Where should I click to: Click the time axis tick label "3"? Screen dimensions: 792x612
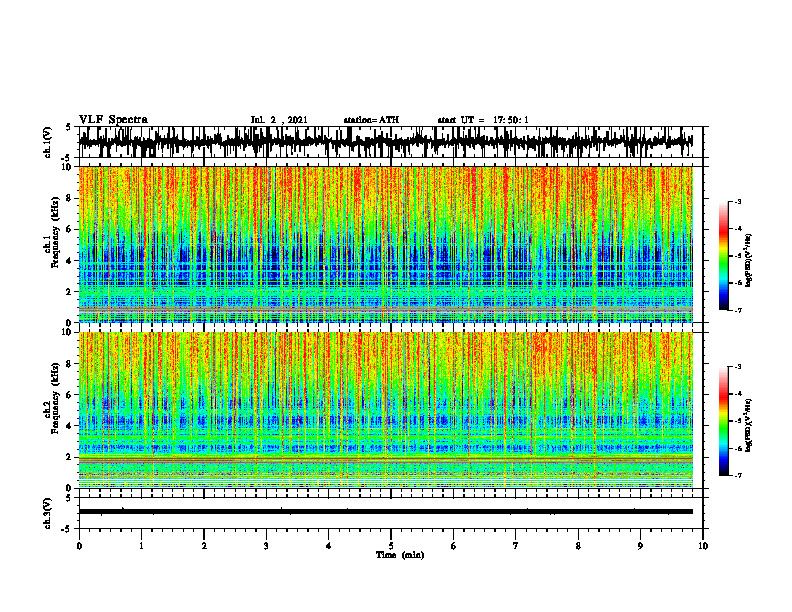click(x=266, y=546)
